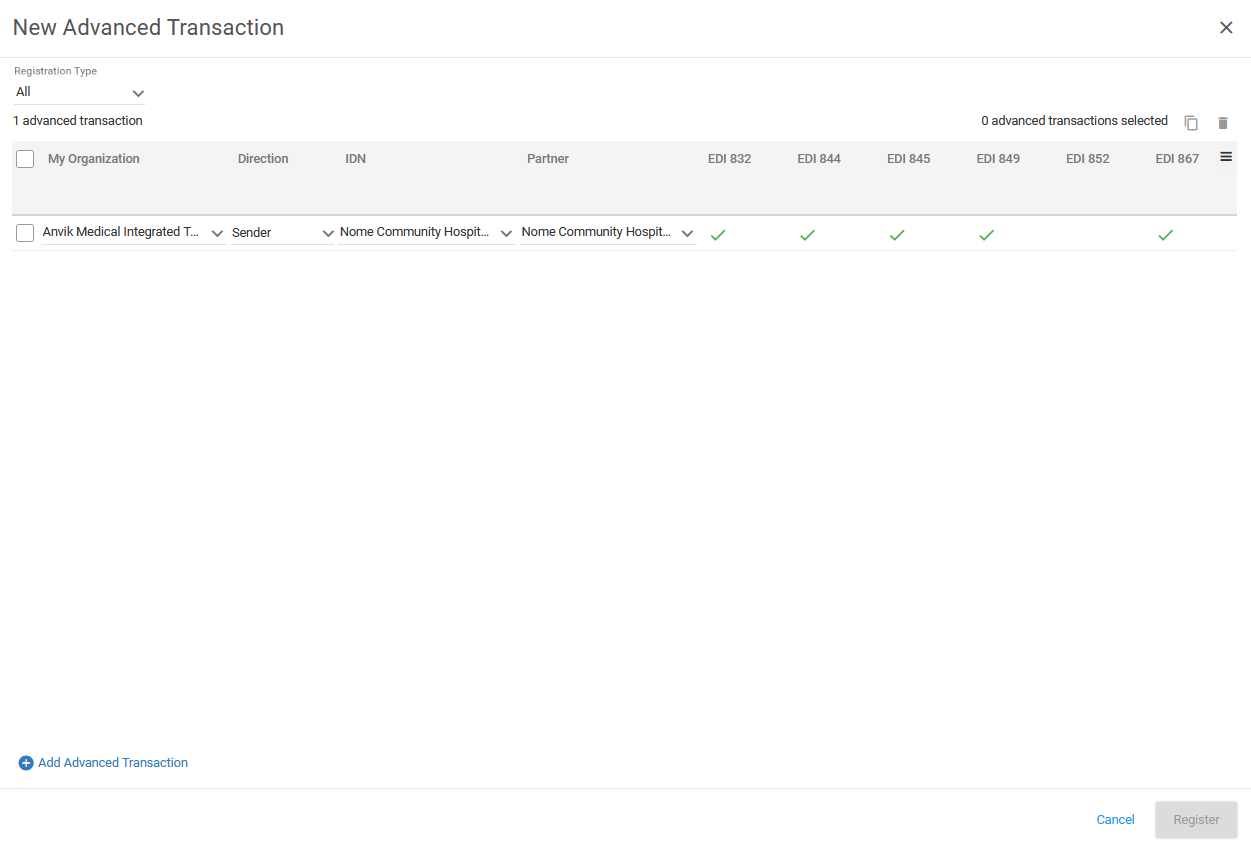This screenshot has width=1251, height=851.
Task: Click the Cancel button
Action: [x=1115, y=819]
